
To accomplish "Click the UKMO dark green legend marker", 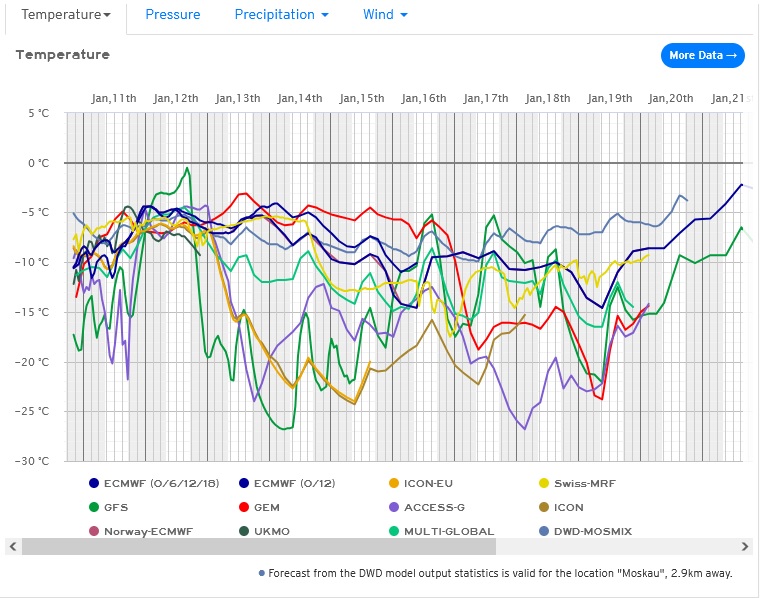I will point(244,531).
